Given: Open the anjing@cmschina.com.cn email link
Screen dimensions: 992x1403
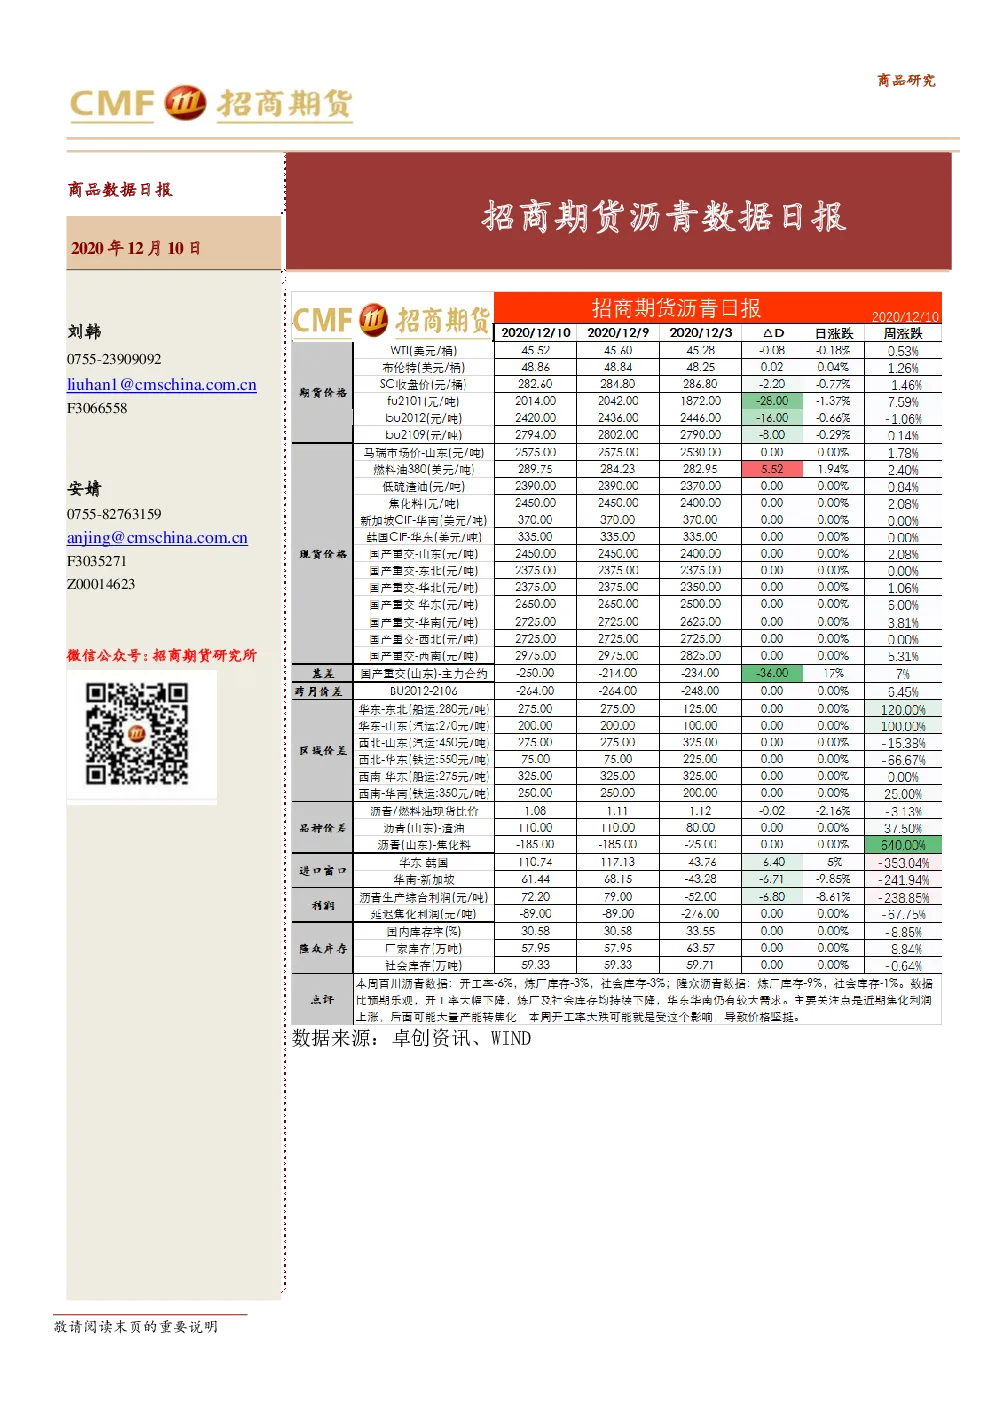Looking at the screenshot, I should click(157, 538).
